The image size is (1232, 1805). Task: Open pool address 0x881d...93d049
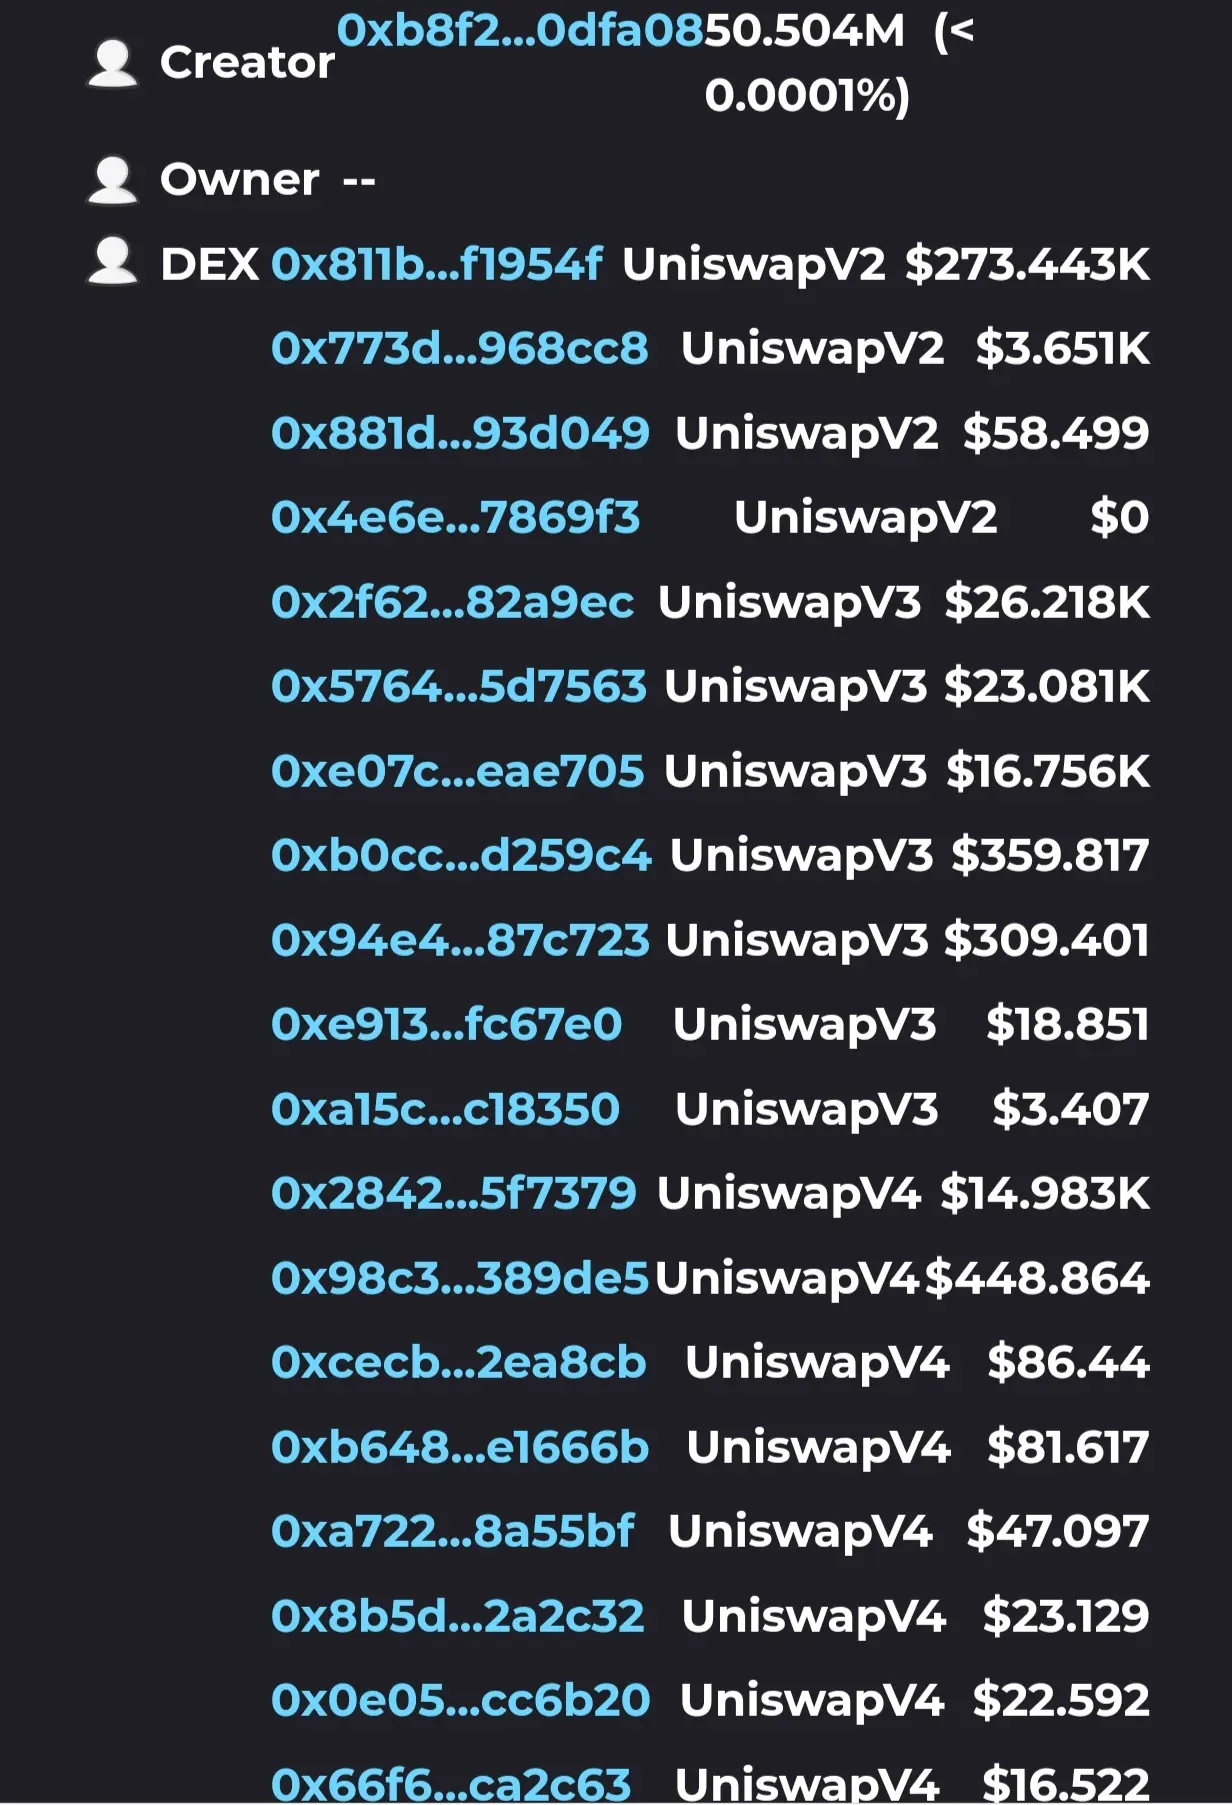pos(461,434)
